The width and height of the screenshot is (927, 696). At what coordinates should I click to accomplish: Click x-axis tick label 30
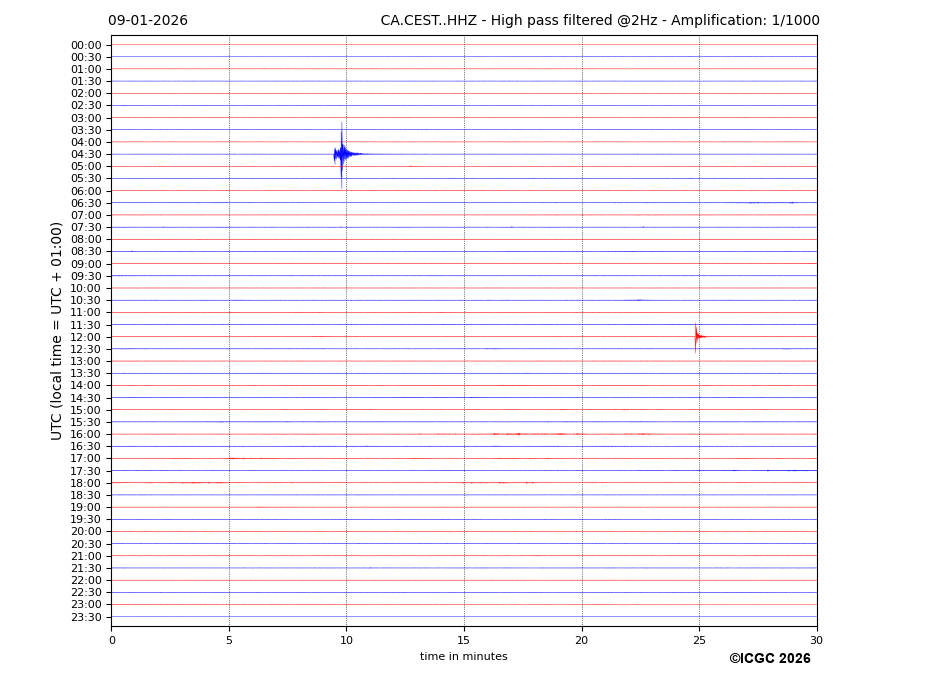tap(816, 640)
